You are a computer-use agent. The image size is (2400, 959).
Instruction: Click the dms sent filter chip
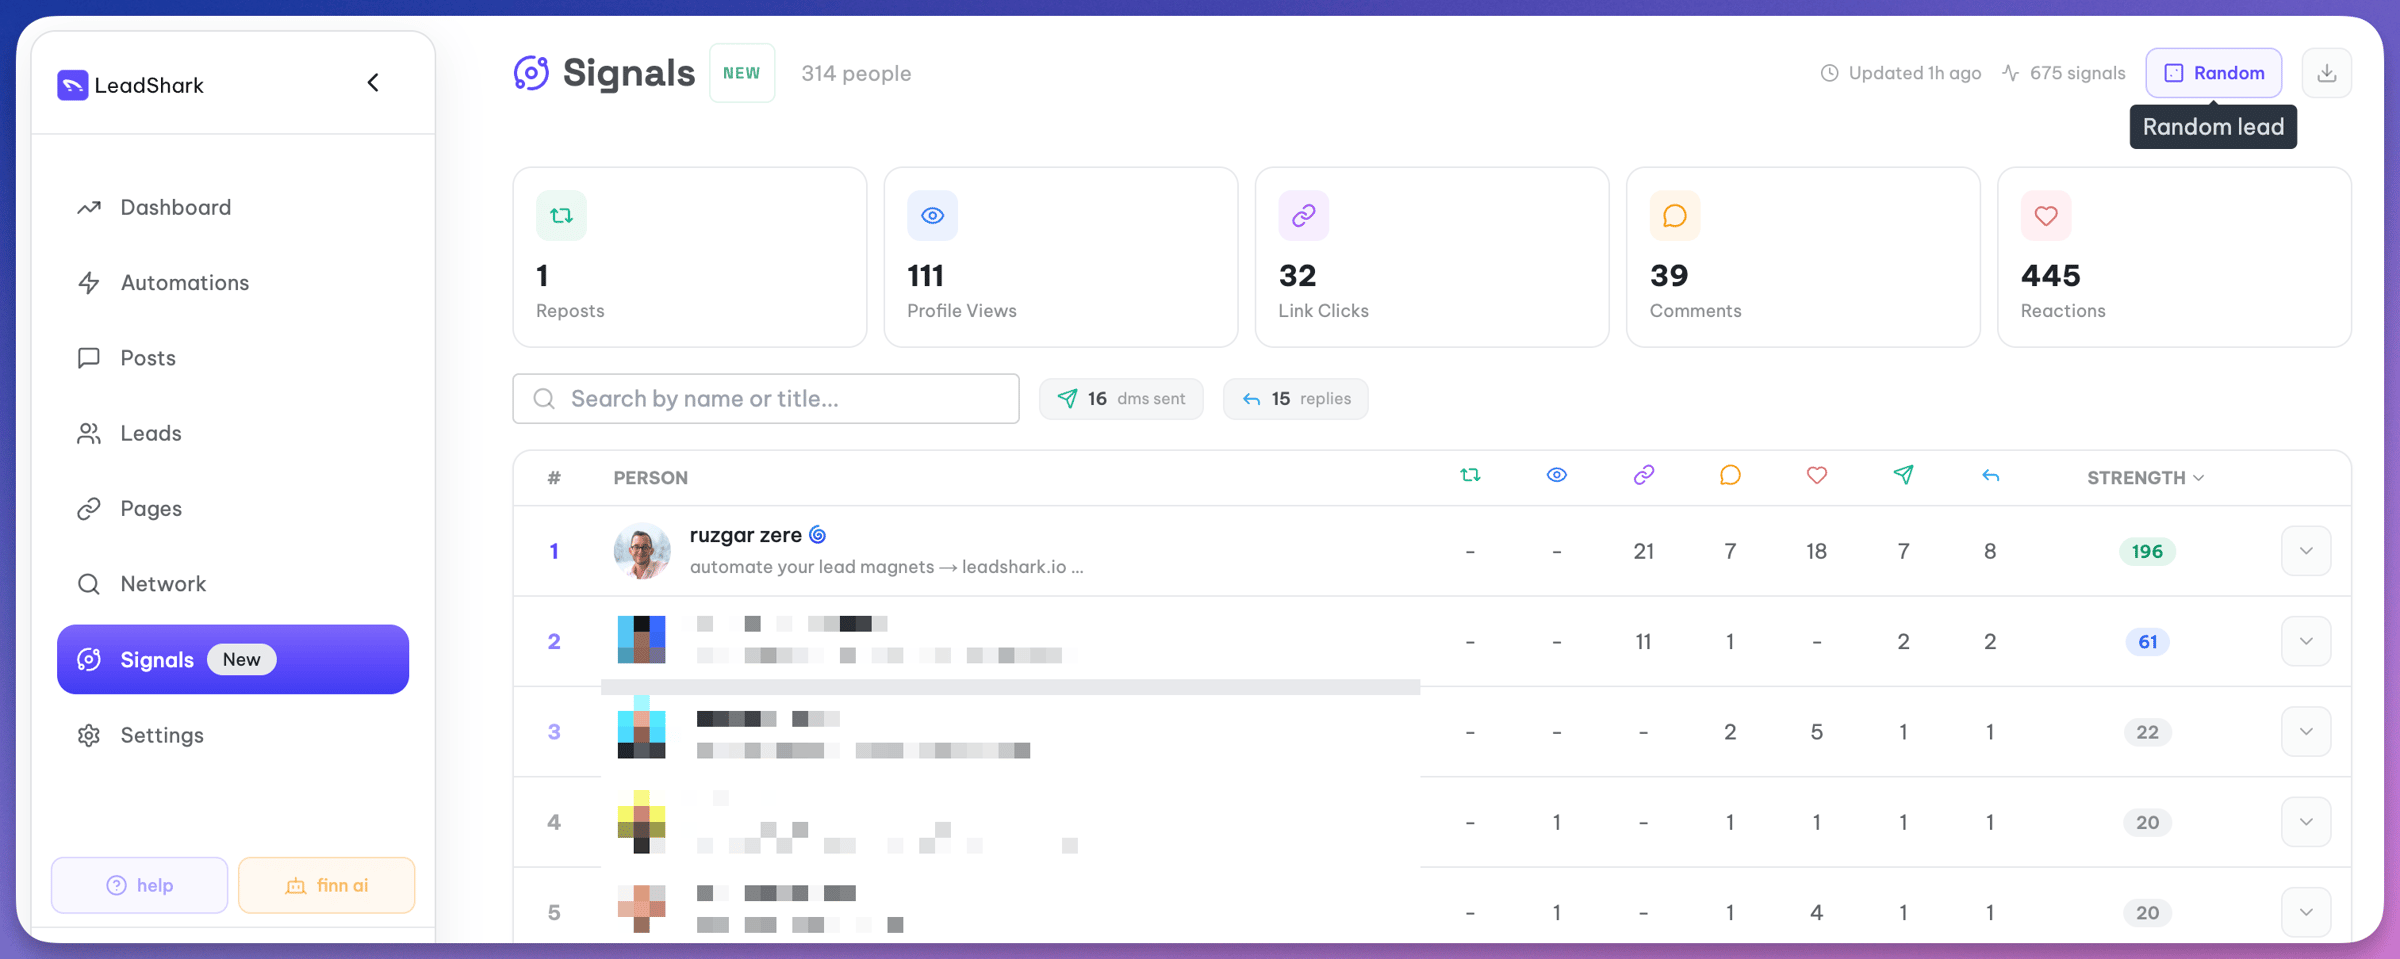click(x=1121, y=398)
